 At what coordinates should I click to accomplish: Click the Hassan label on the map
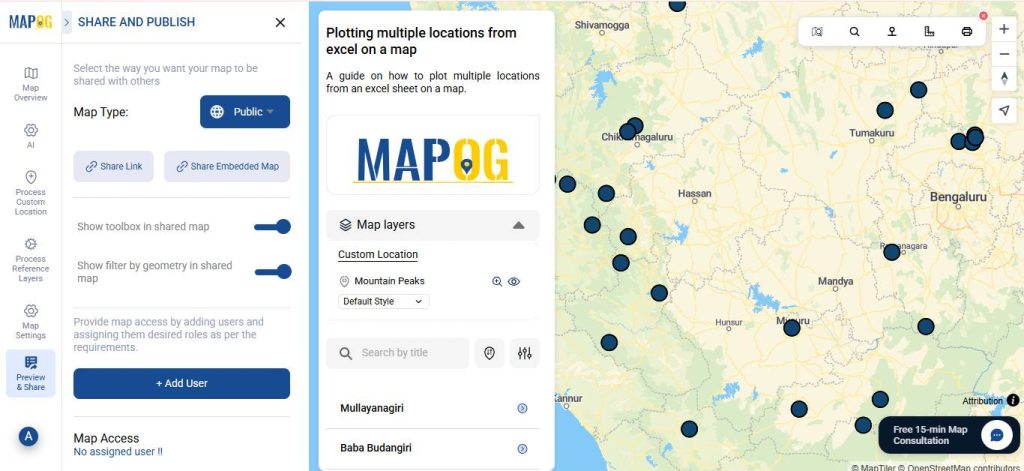point(694,193)
